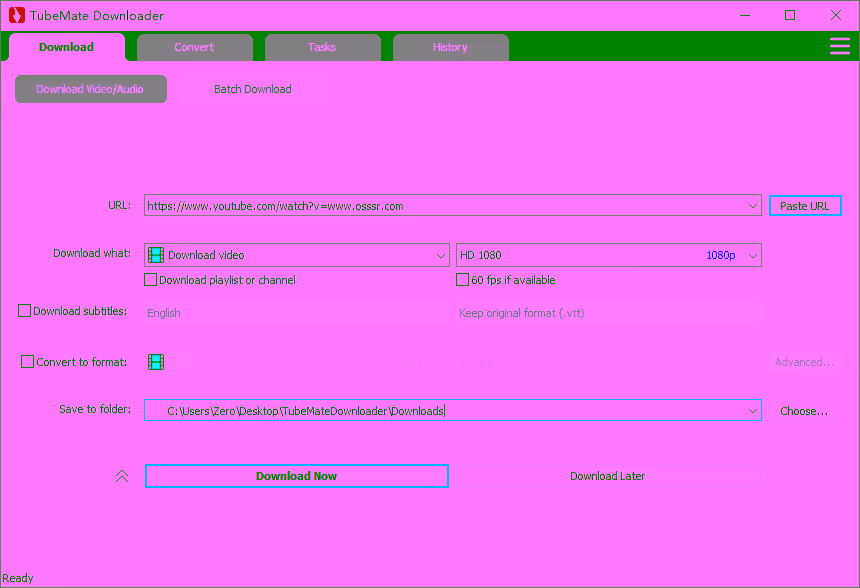
Task: Click the Advanced... button
Action: click(805, 362)
